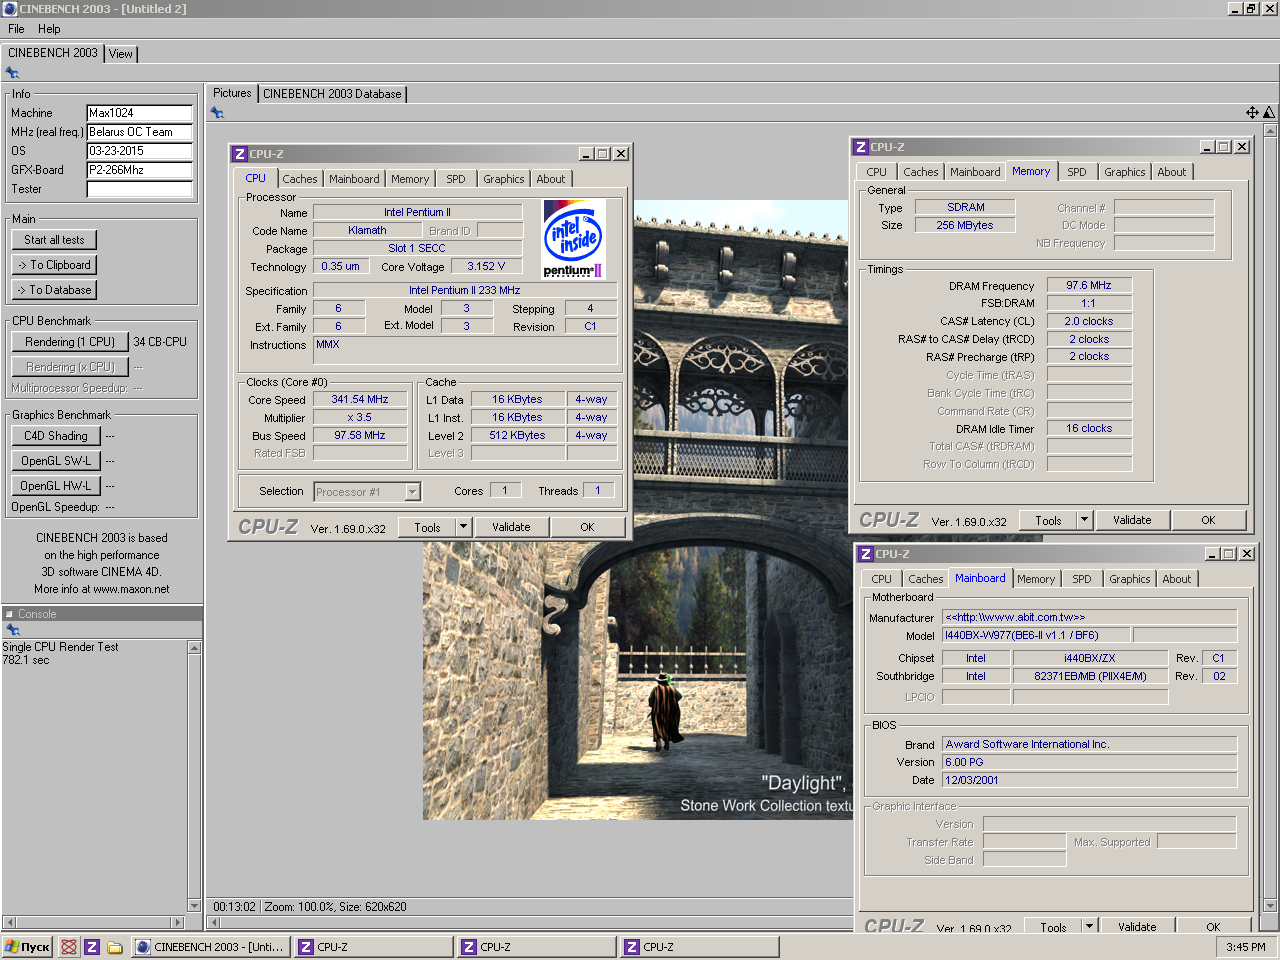The width and height of the screenshot is (1280, 960).
Task: Click the move/pan cross icon above picture
Action: pyautogui.click(x=1252, y=113)
